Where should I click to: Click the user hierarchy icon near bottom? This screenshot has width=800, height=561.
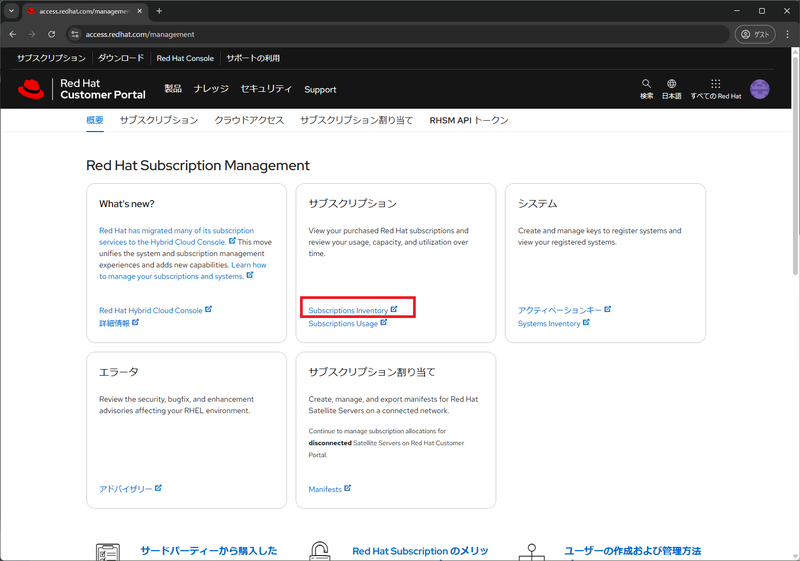[x=532, y=552]
